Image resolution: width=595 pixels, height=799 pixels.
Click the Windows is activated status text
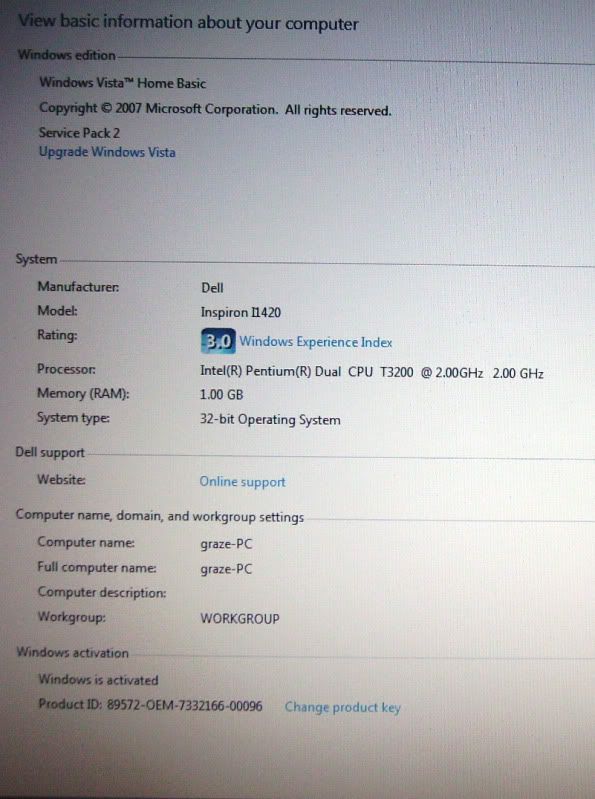tap(98, 680)
